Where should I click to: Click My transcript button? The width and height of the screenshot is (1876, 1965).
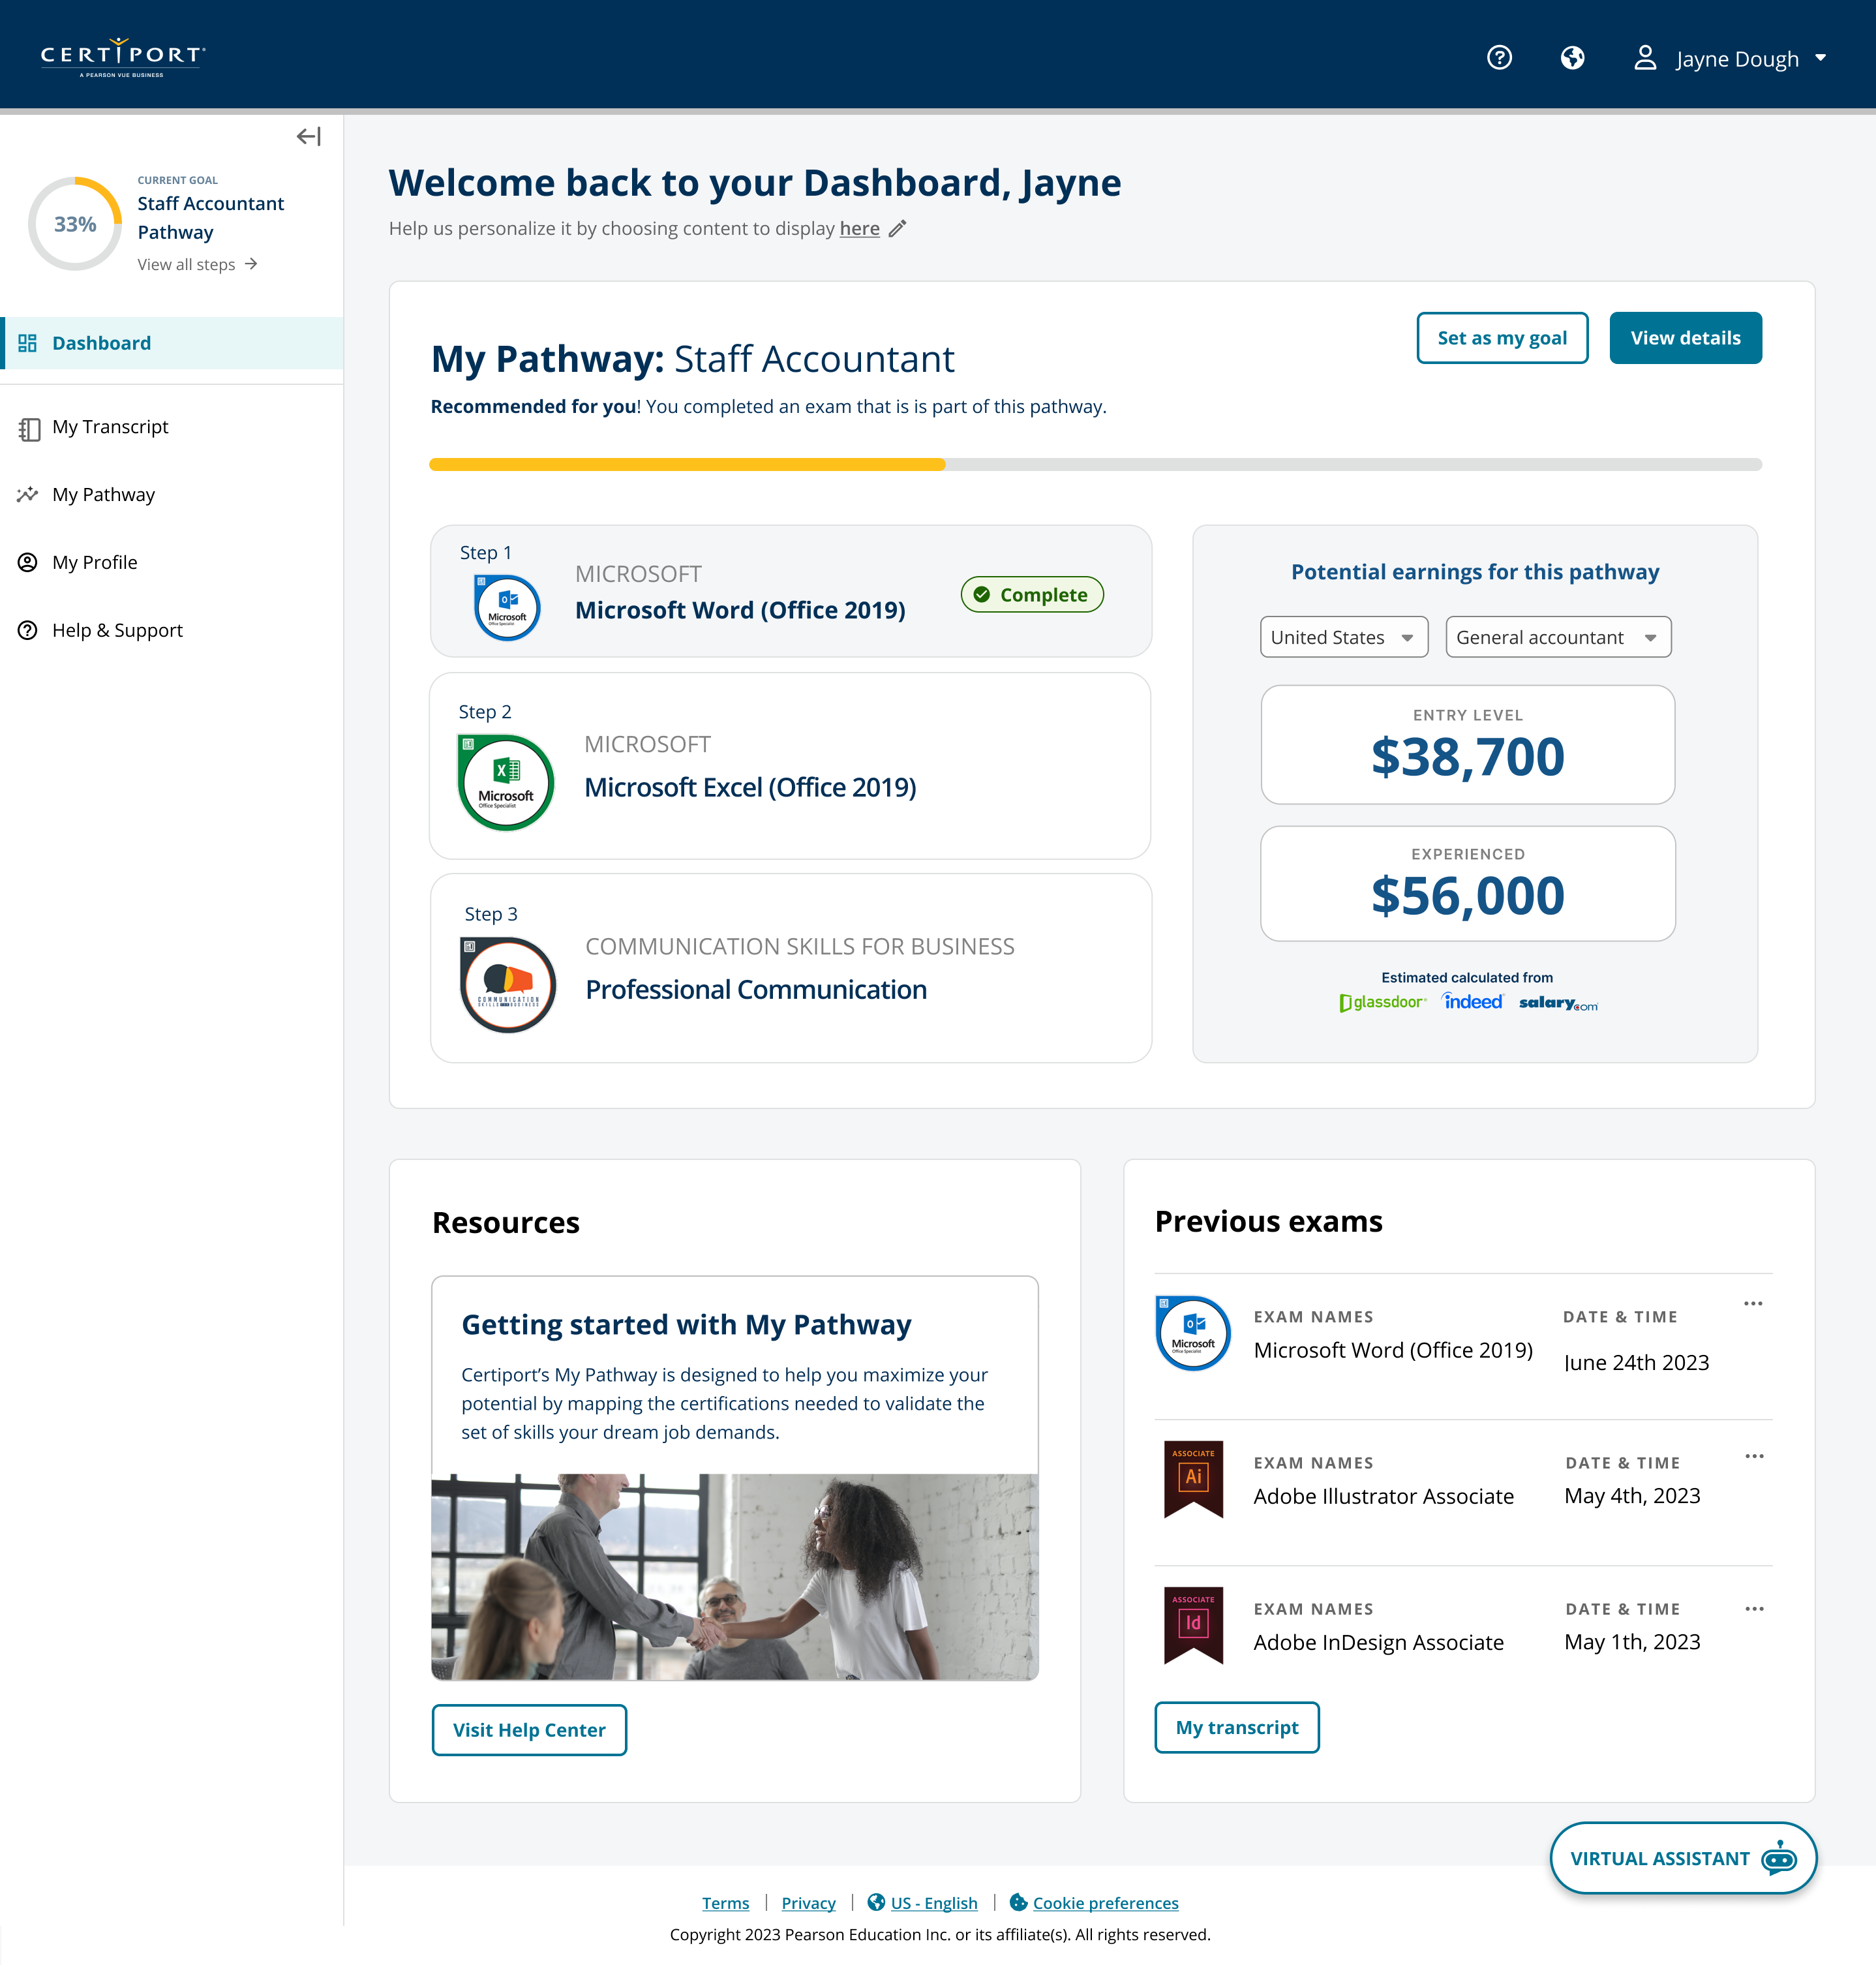(x=1237, y=1728)
